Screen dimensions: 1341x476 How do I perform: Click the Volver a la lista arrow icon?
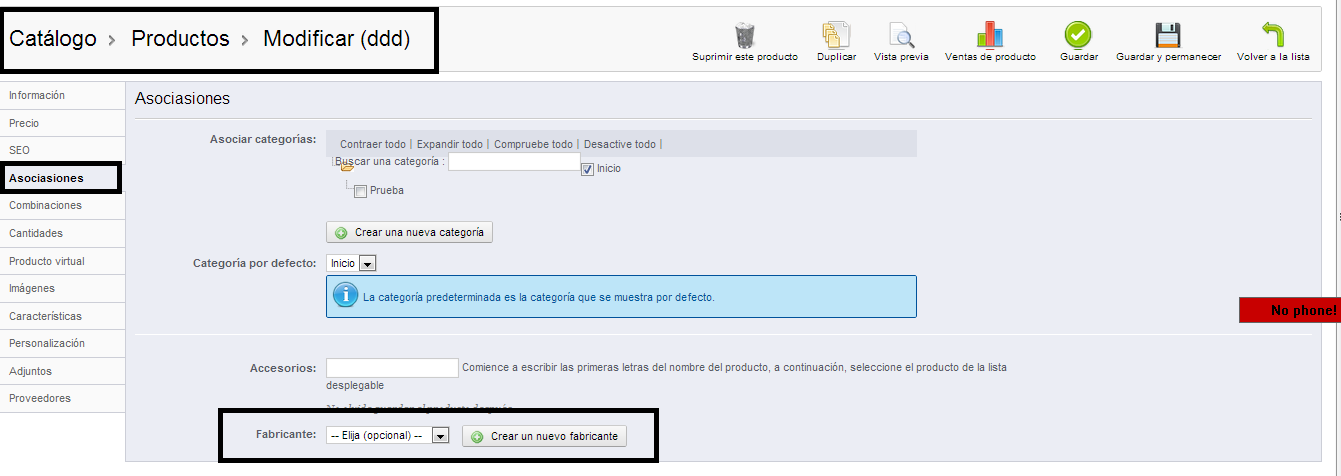(x=1273, y=35)
